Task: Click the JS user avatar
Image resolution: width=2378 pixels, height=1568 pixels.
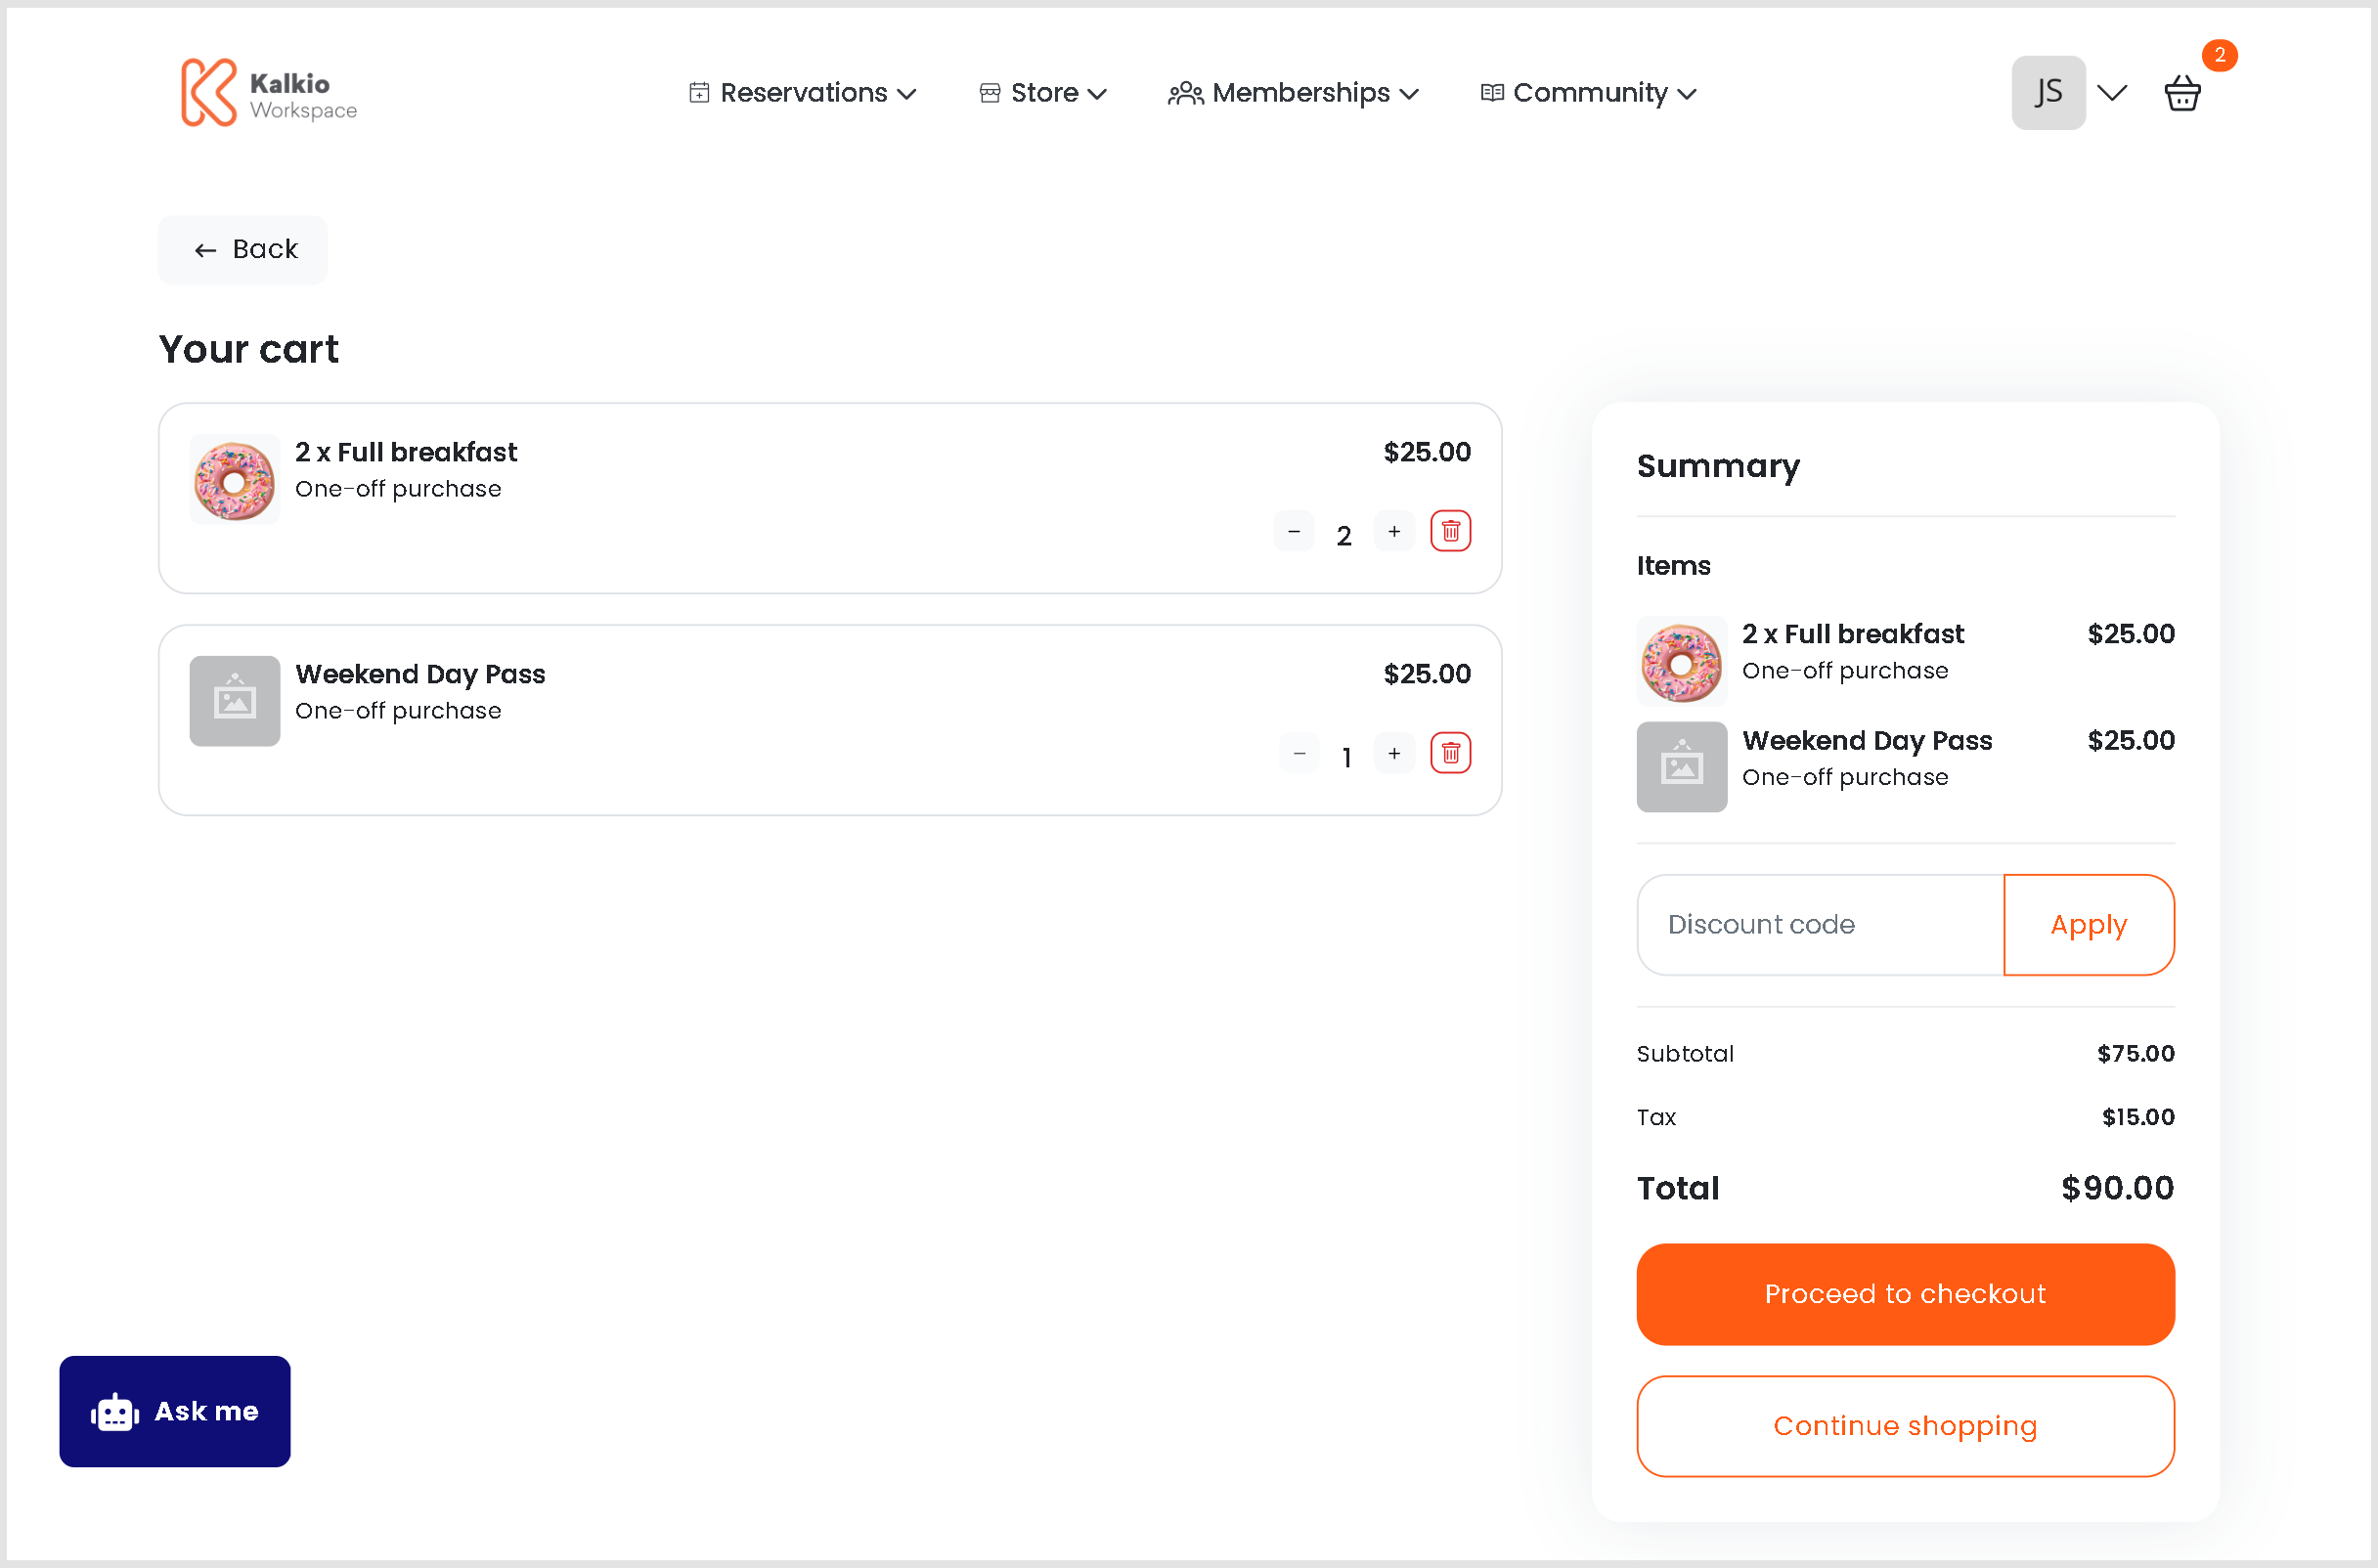Action: click(2048, 93)
